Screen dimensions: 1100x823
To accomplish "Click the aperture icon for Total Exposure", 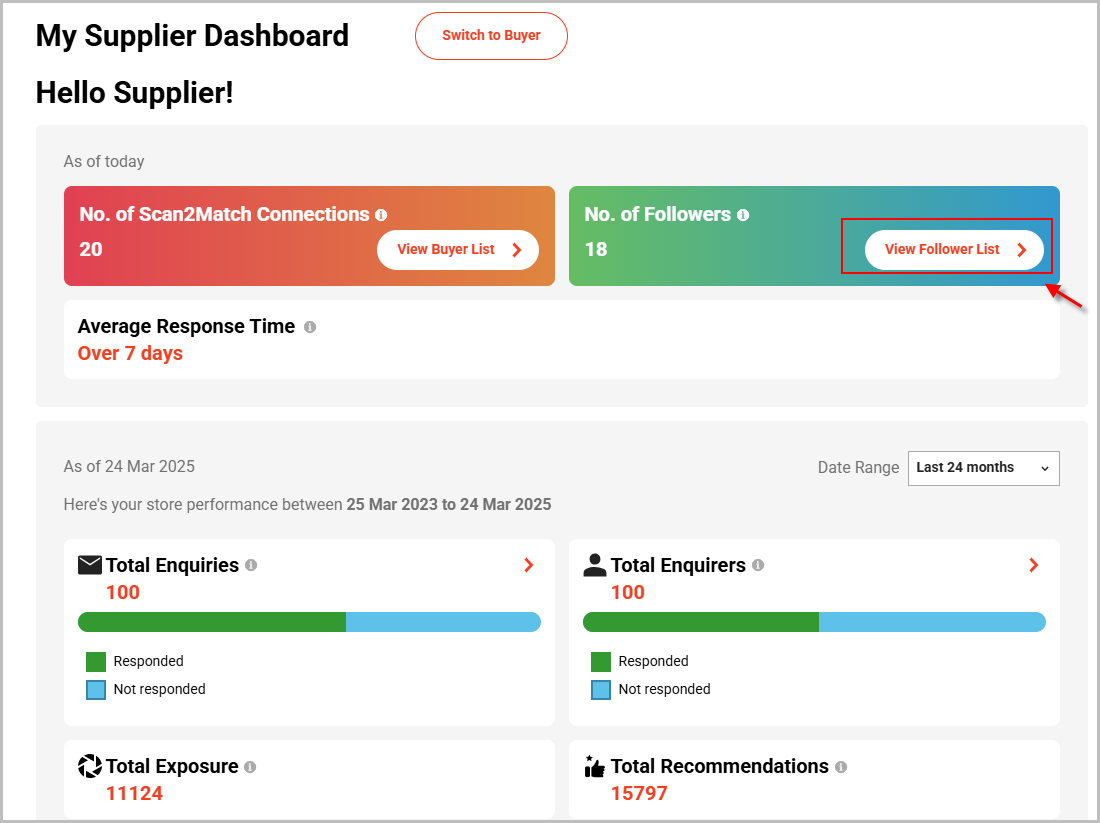I will 90,766.
